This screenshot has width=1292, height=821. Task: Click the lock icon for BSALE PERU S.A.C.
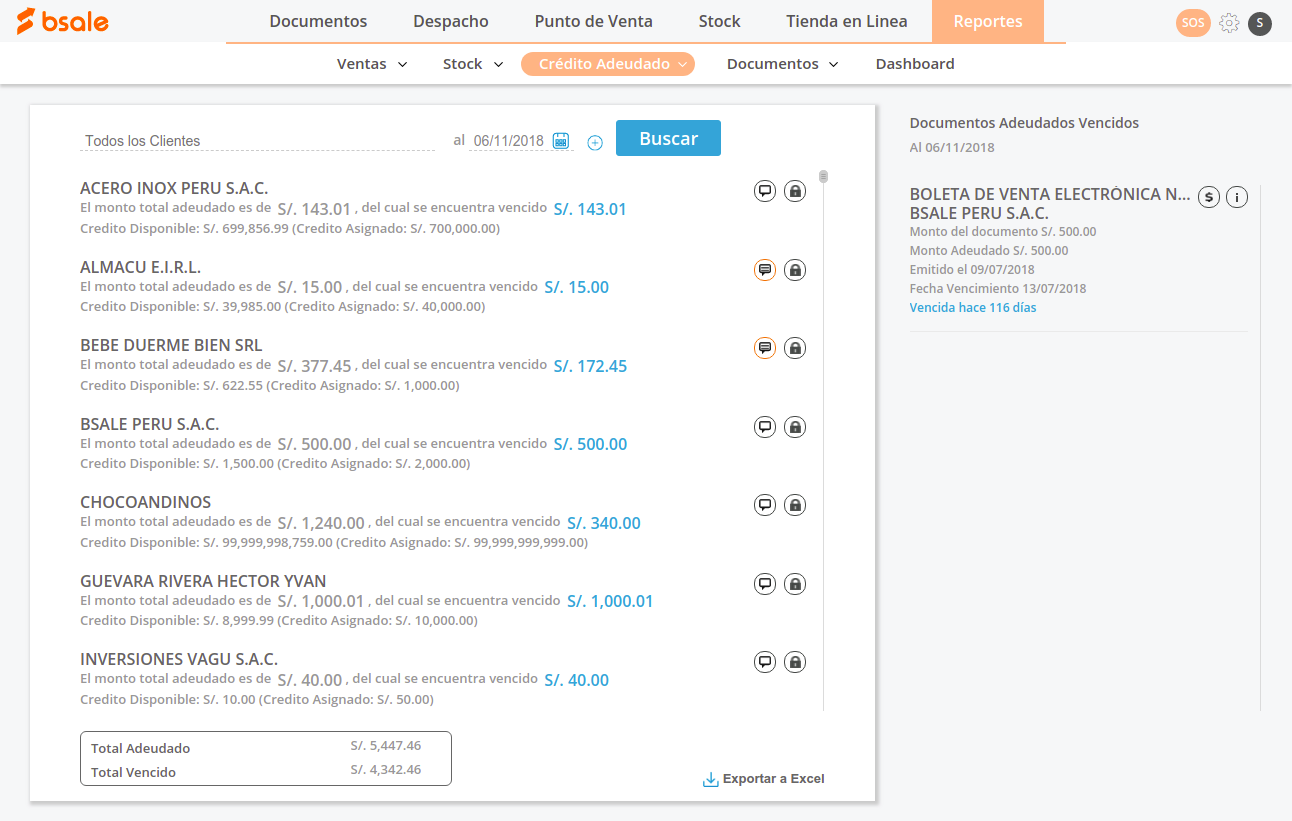(795, 426)
